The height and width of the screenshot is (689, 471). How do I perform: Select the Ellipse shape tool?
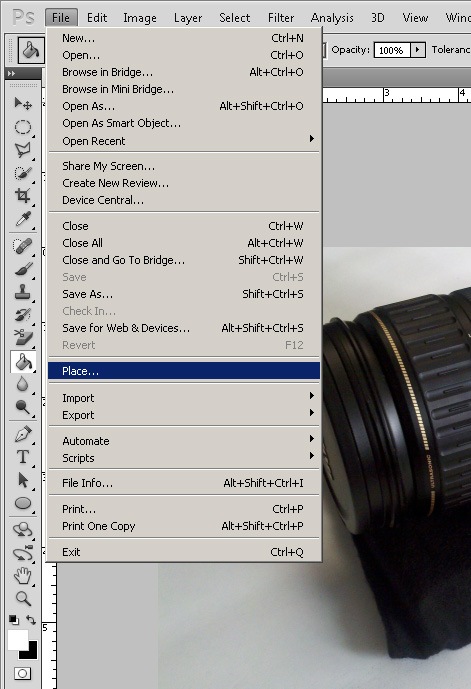23,503
